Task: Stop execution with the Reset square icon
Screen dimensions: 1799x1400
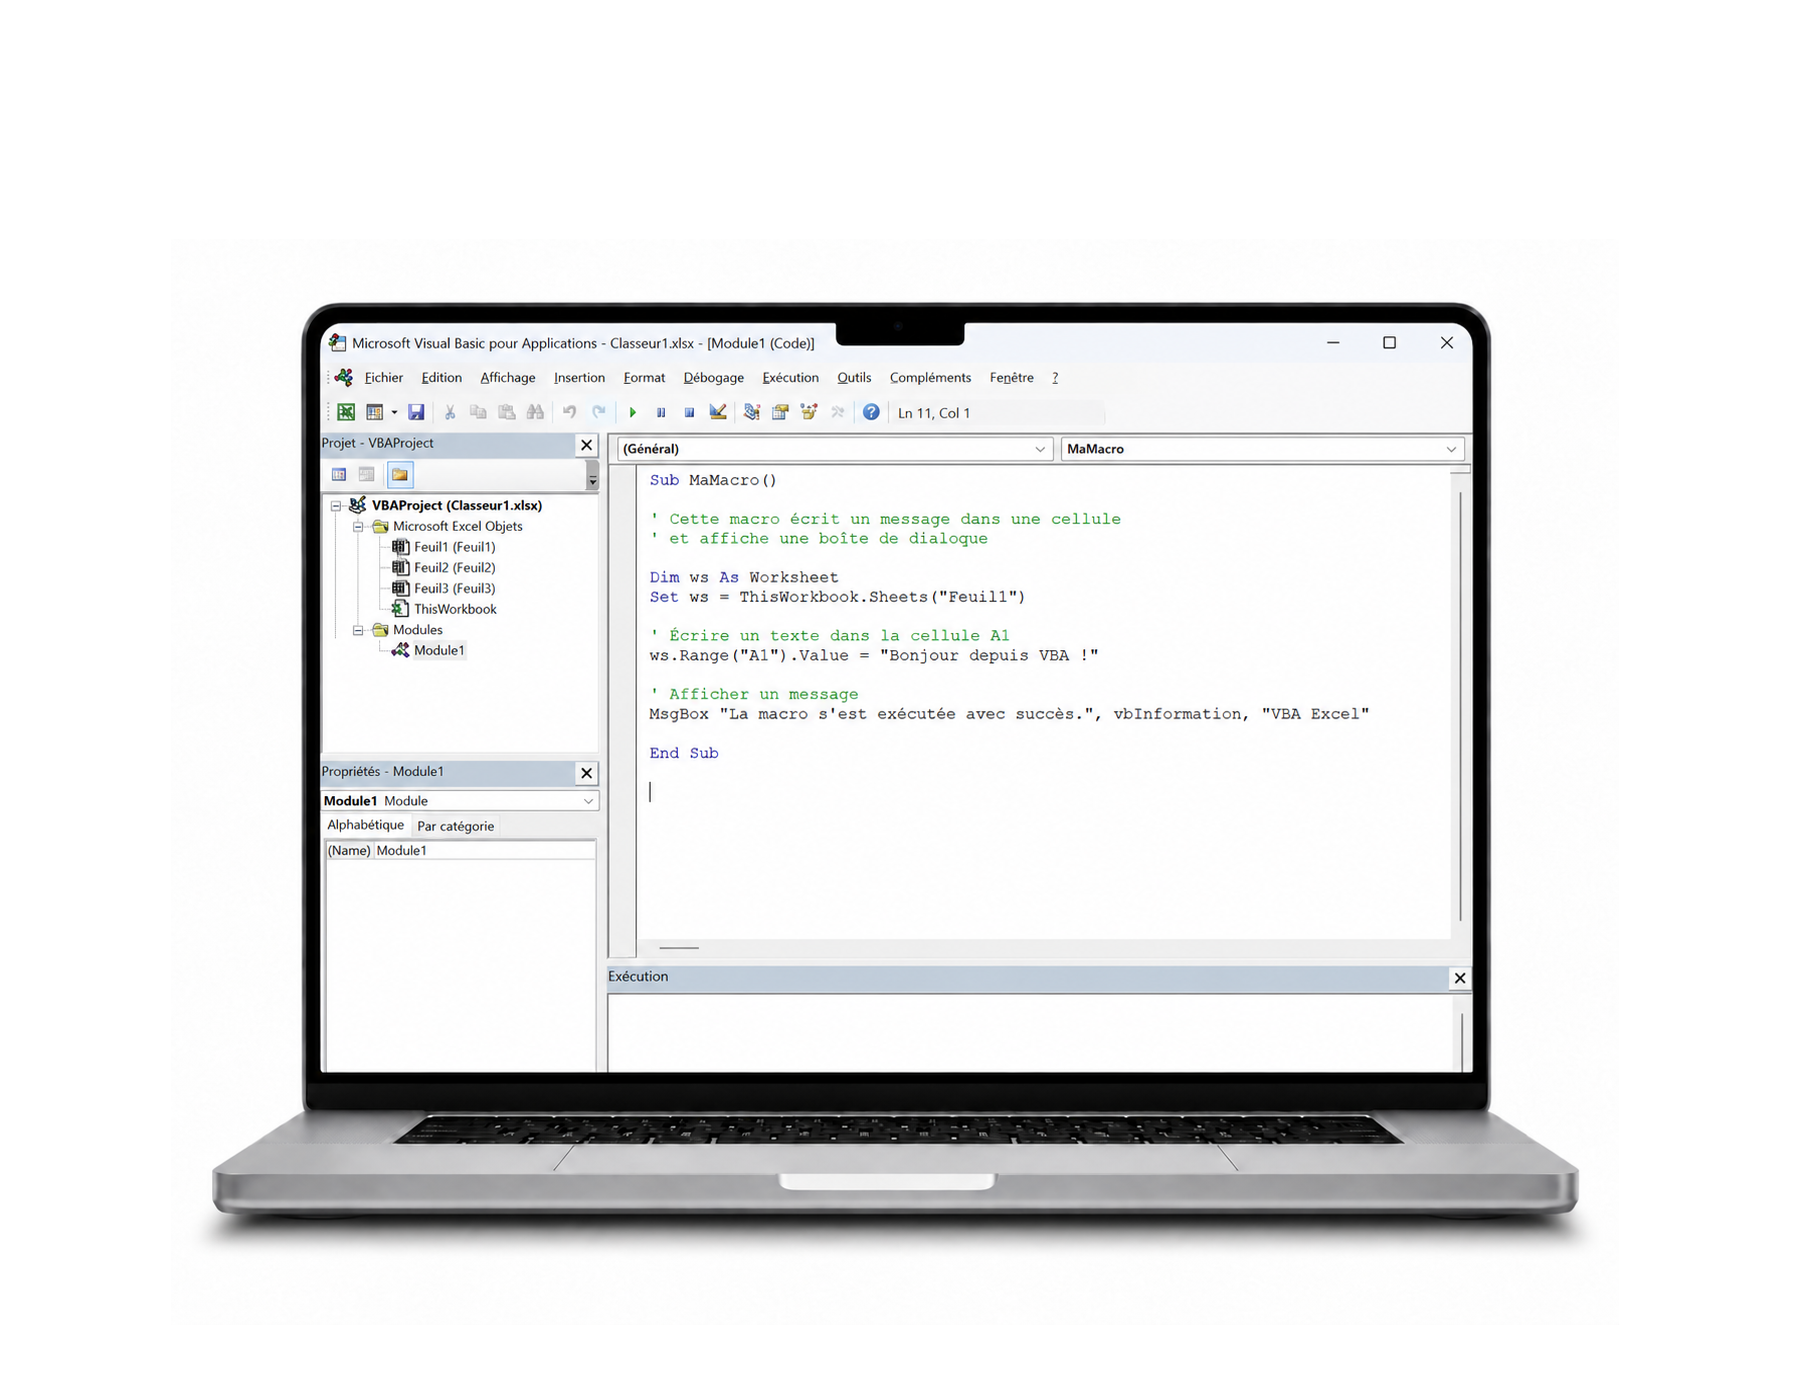Action: tap(689, 412)
